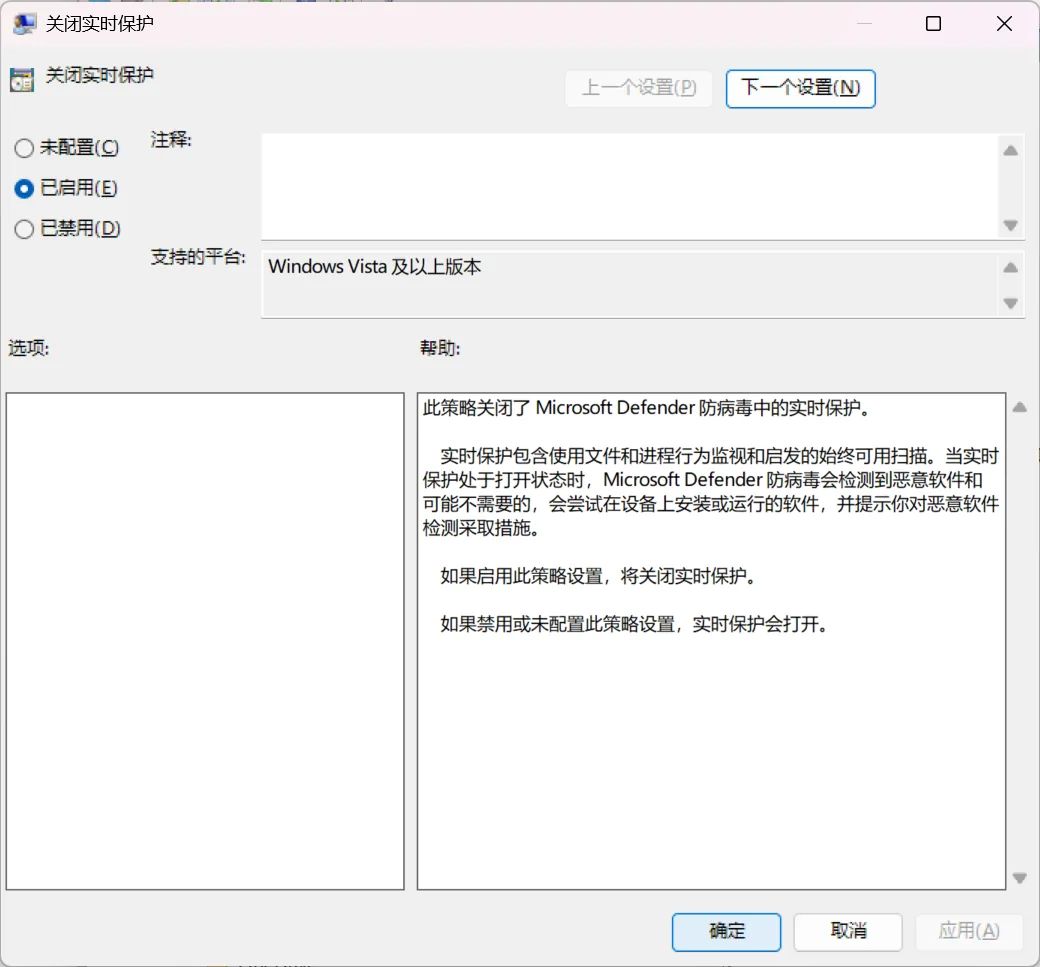The image size is (1040, 967).
Task: Cancel changes with the 取消 button
Action: coord(848,932)
